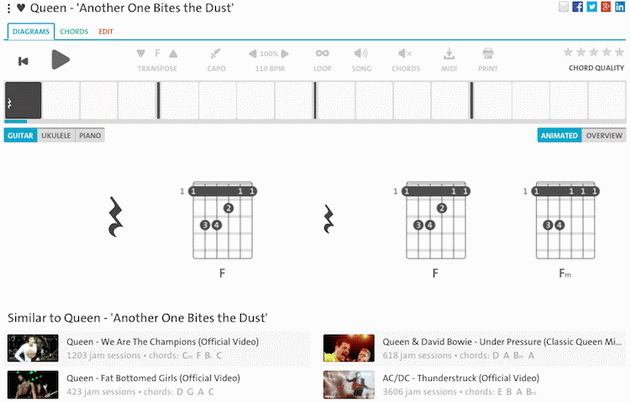Start playback with the large play button
The image size is (630, 402).
pyautogui.click(x=61, y=60)
